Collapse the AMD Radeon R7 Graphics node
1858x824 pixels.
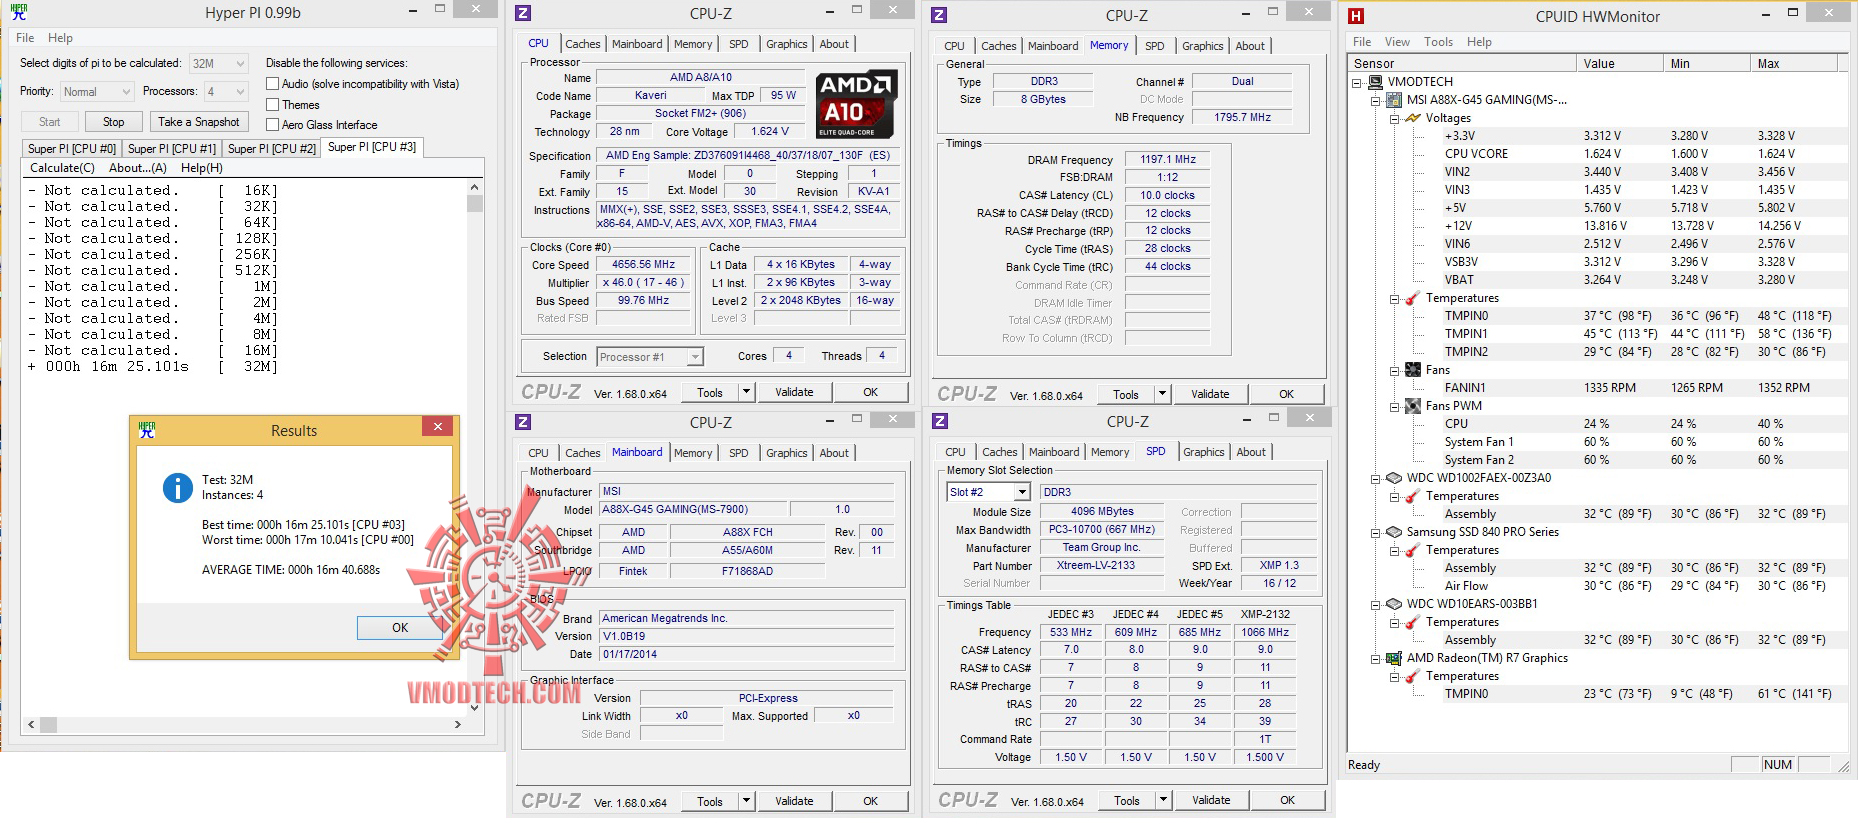click(x=1376, y=658)
